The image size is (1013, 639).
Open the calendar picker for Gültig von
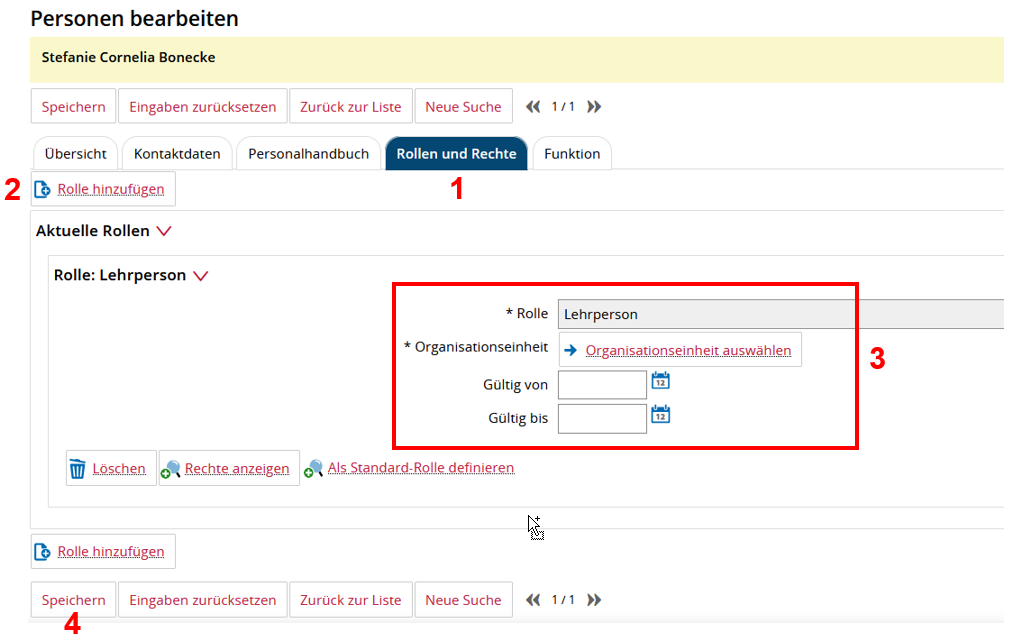pos(660,380)
